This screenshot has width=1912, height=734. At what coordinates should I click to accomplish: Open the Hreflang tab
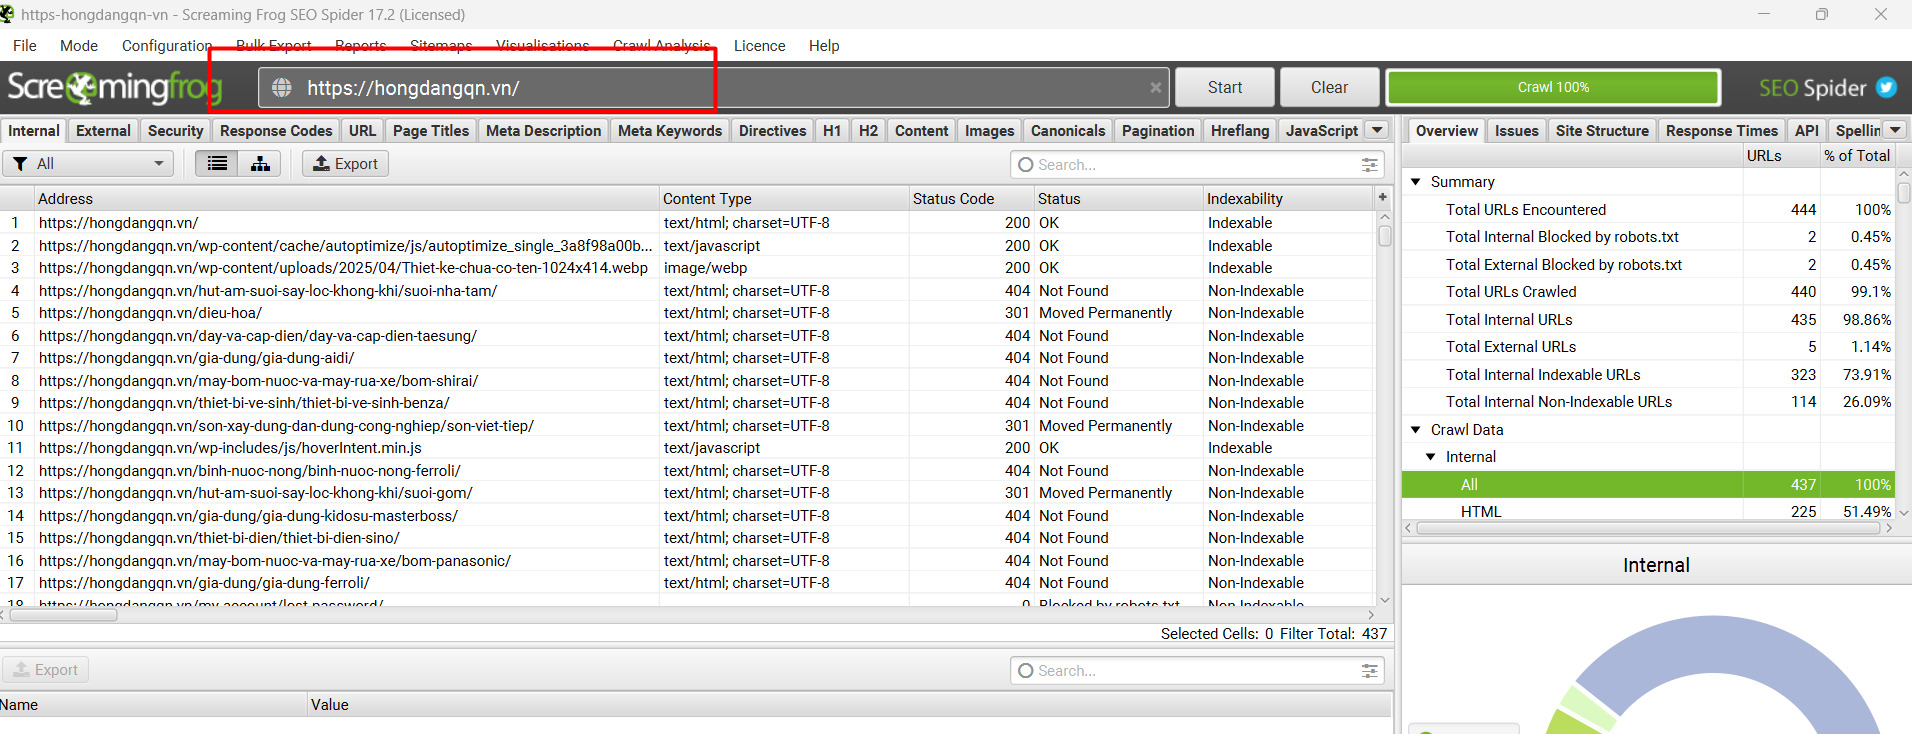(x=1239, y=131)
